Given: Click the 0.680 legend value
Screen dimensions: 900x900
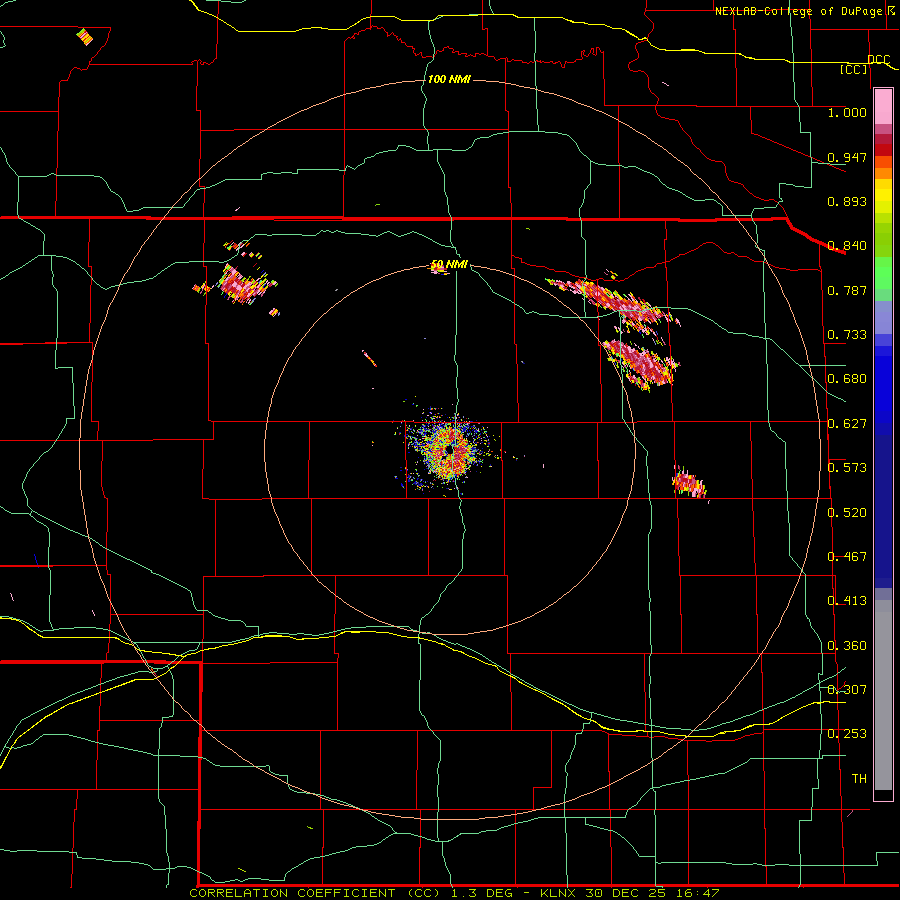Looking at the screenshot, I should (847, 379).
